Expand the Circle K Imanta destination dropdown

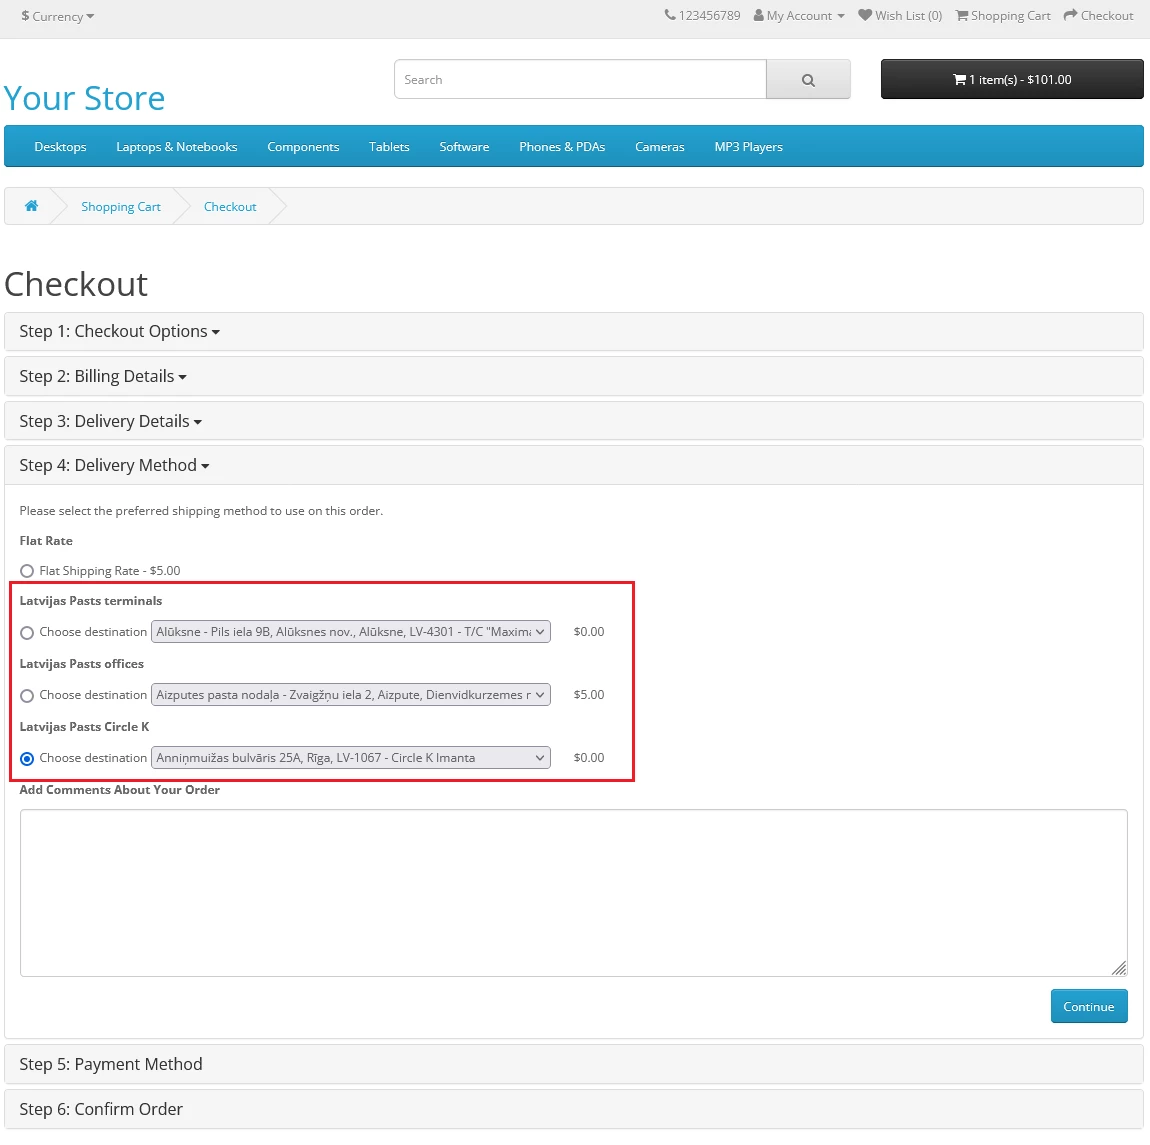[x=350, y=758]
